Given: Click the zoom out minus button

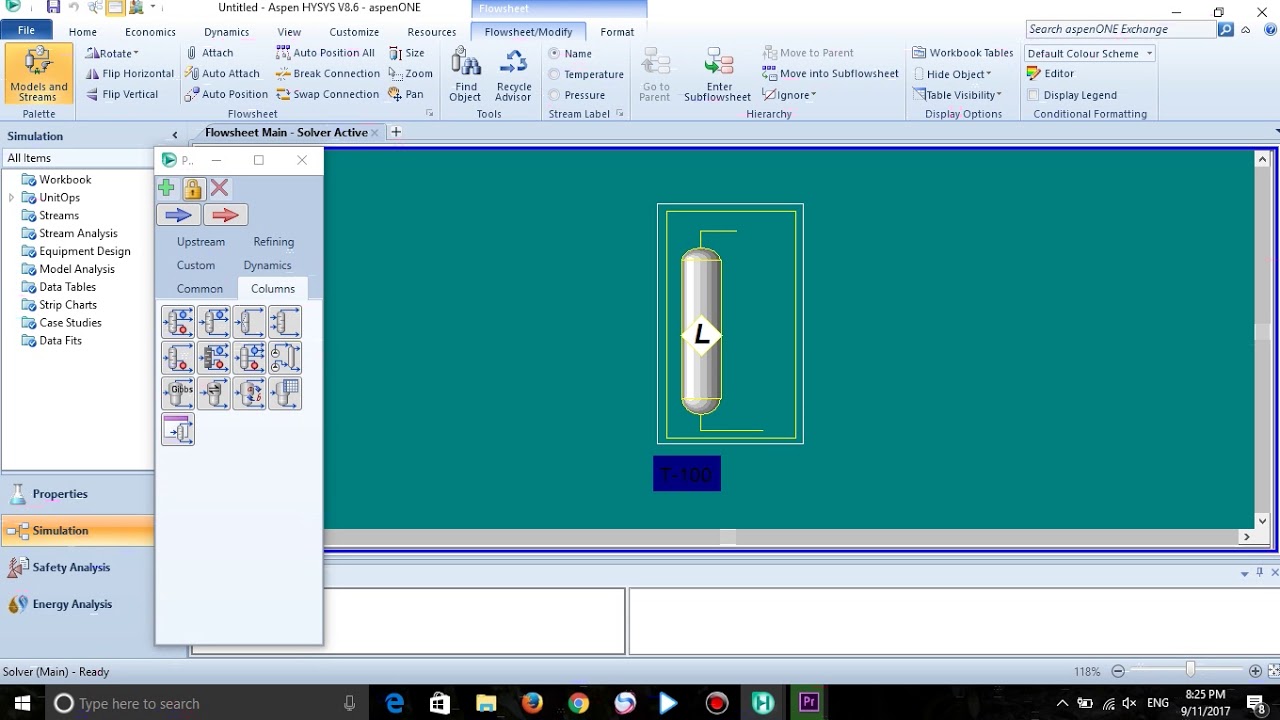Looking at the screenshot, I should (x=1118, y=671).
